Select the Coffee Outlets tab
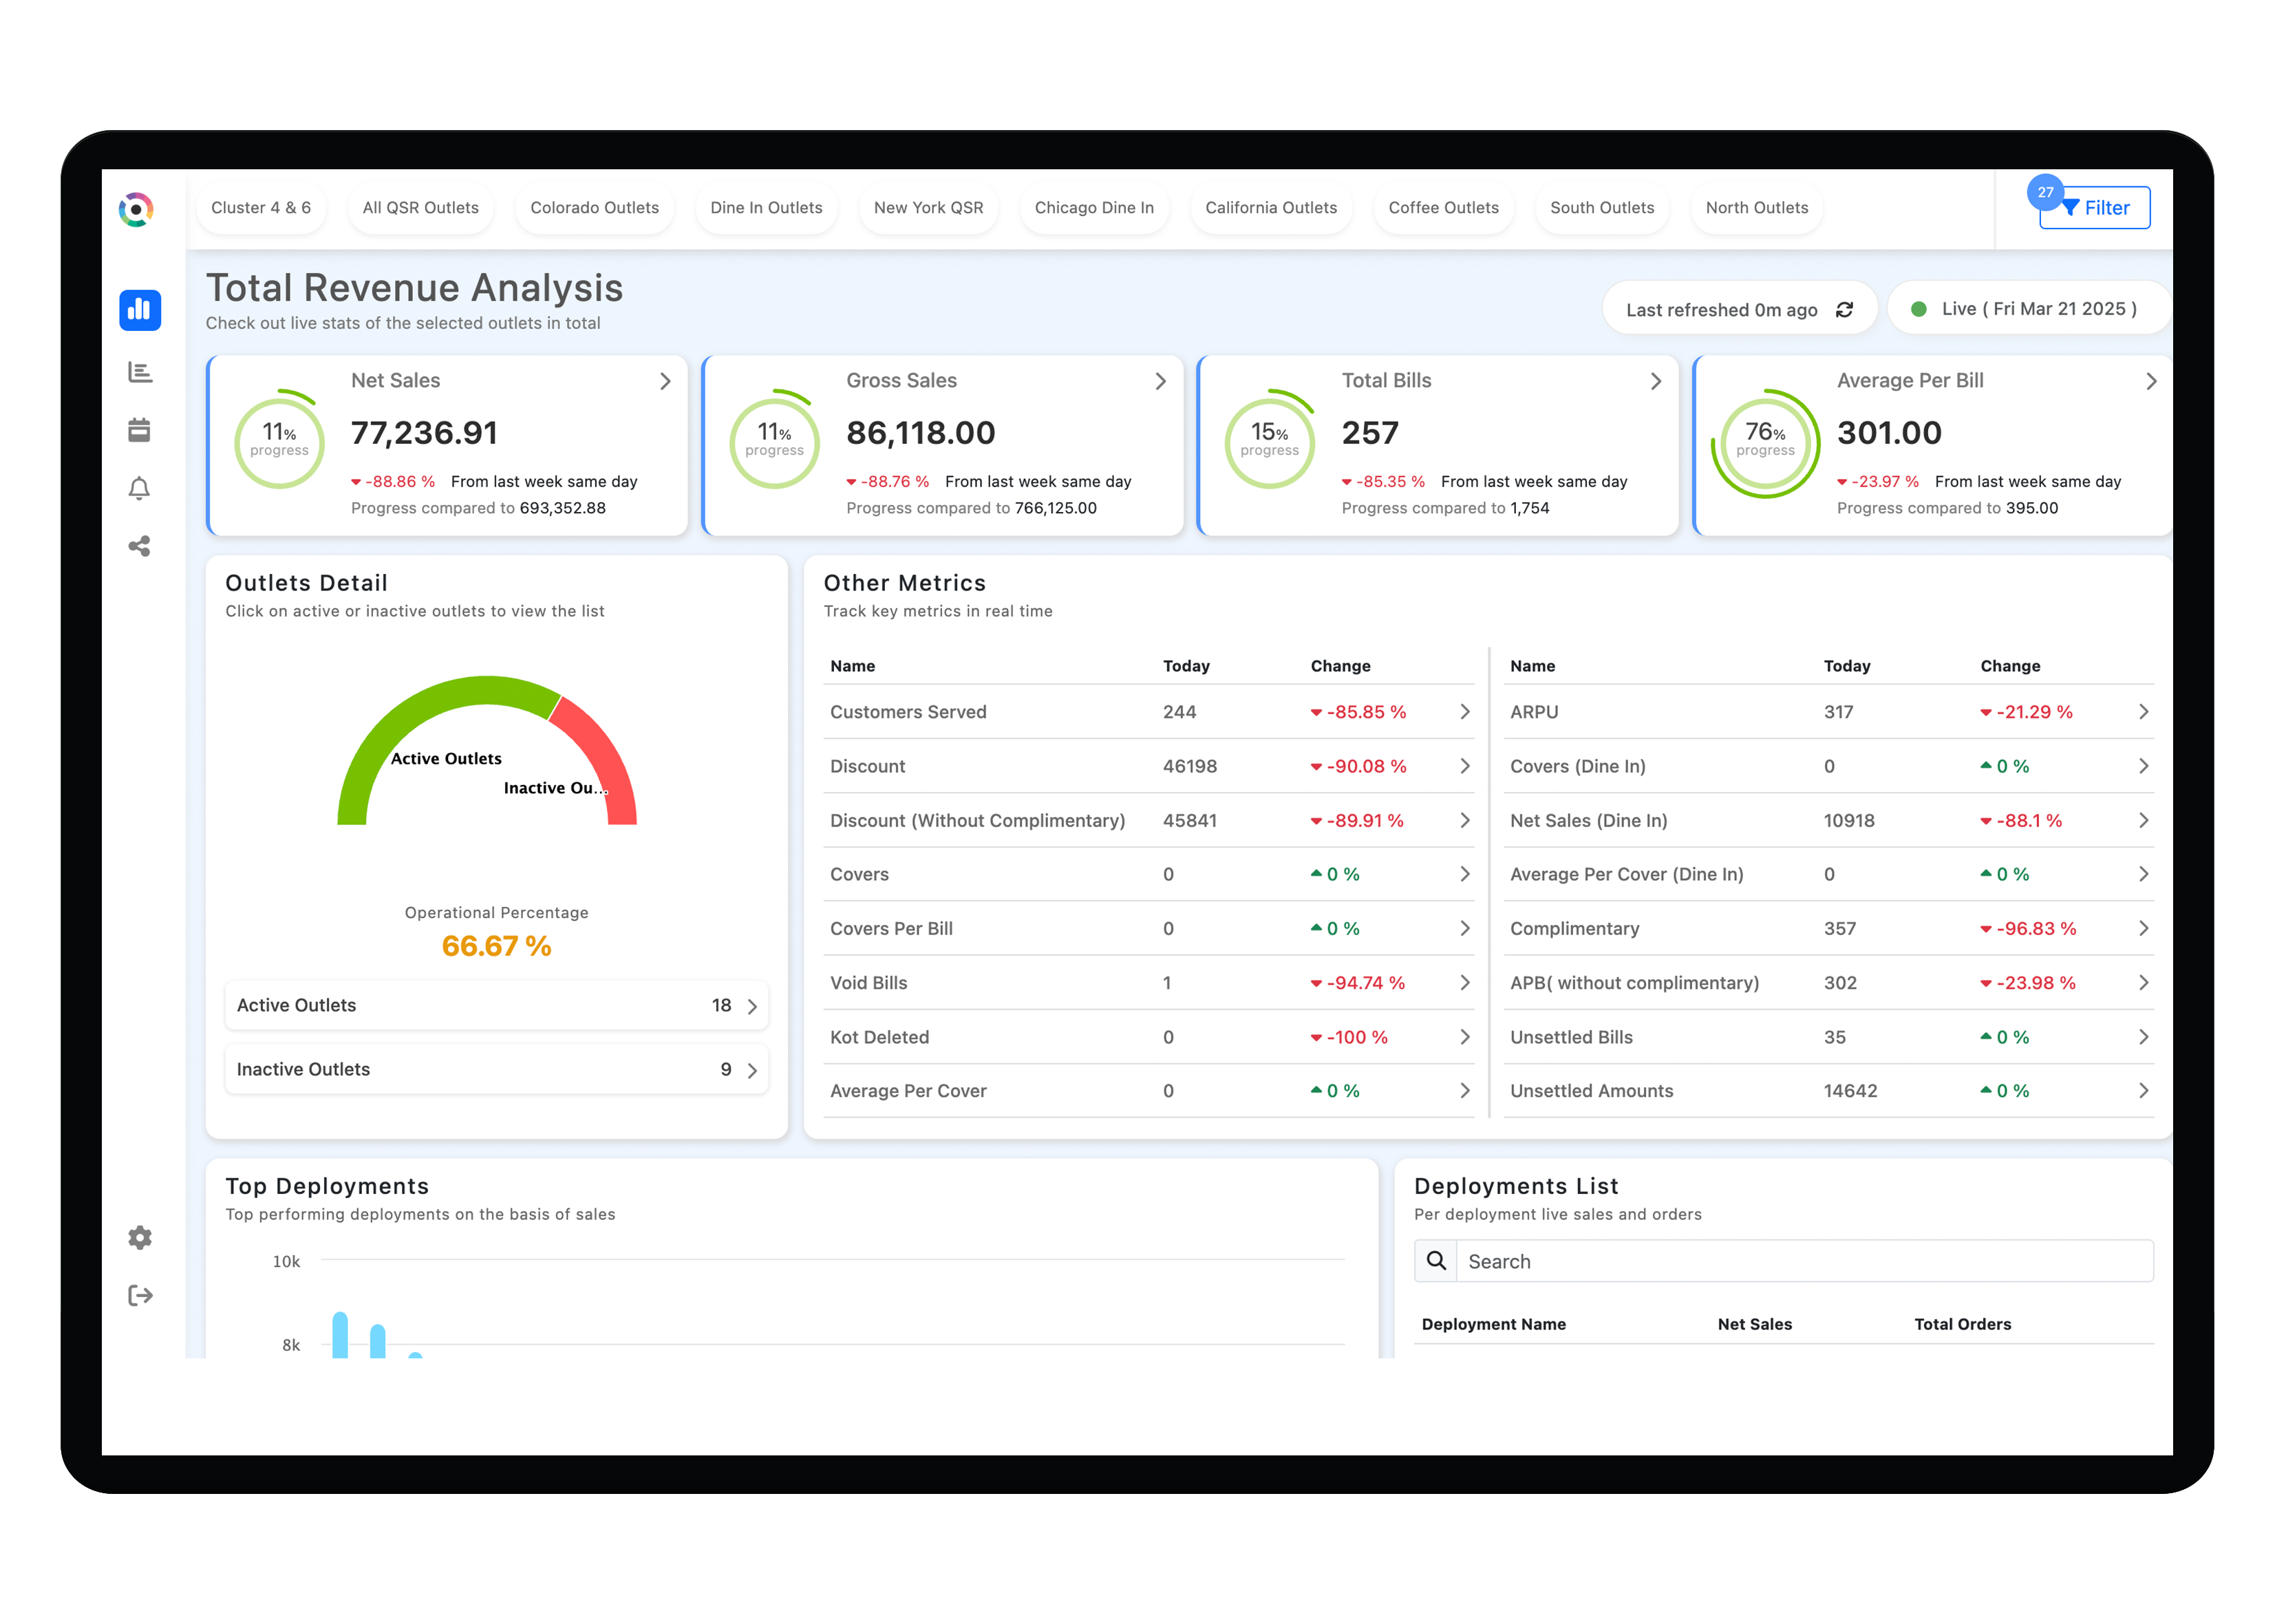2275x1624 pixels. point(1443,208)
